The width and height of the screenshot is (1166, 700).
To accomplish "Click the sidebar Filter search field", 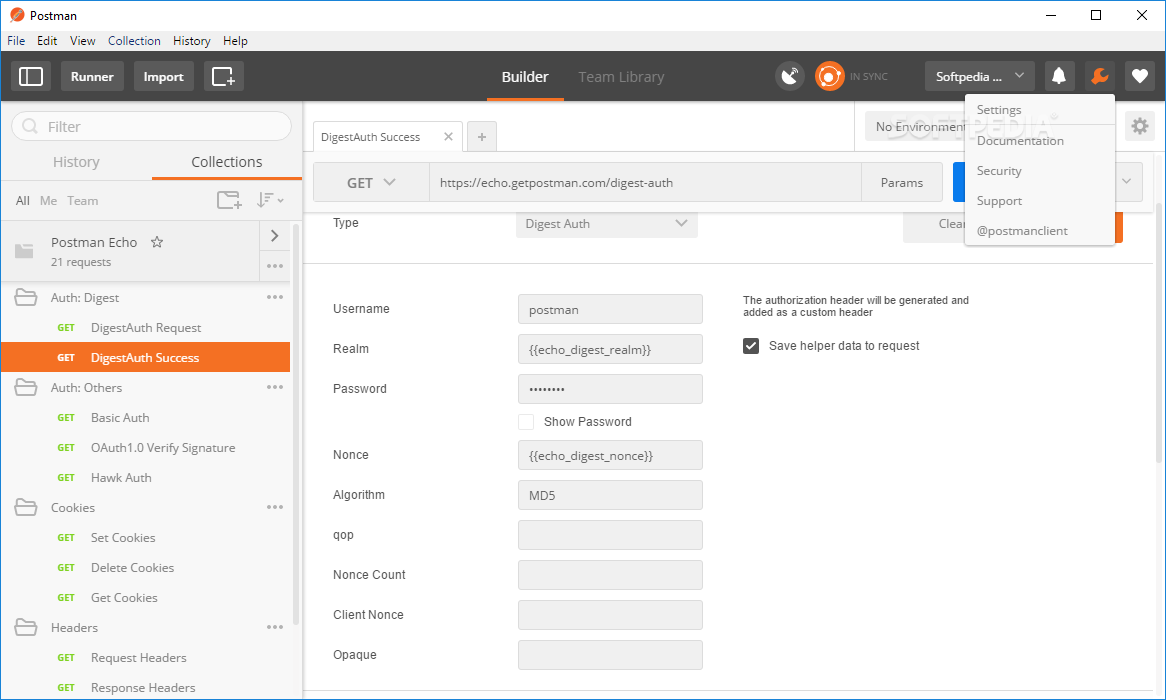I will (x=152, y=126).
